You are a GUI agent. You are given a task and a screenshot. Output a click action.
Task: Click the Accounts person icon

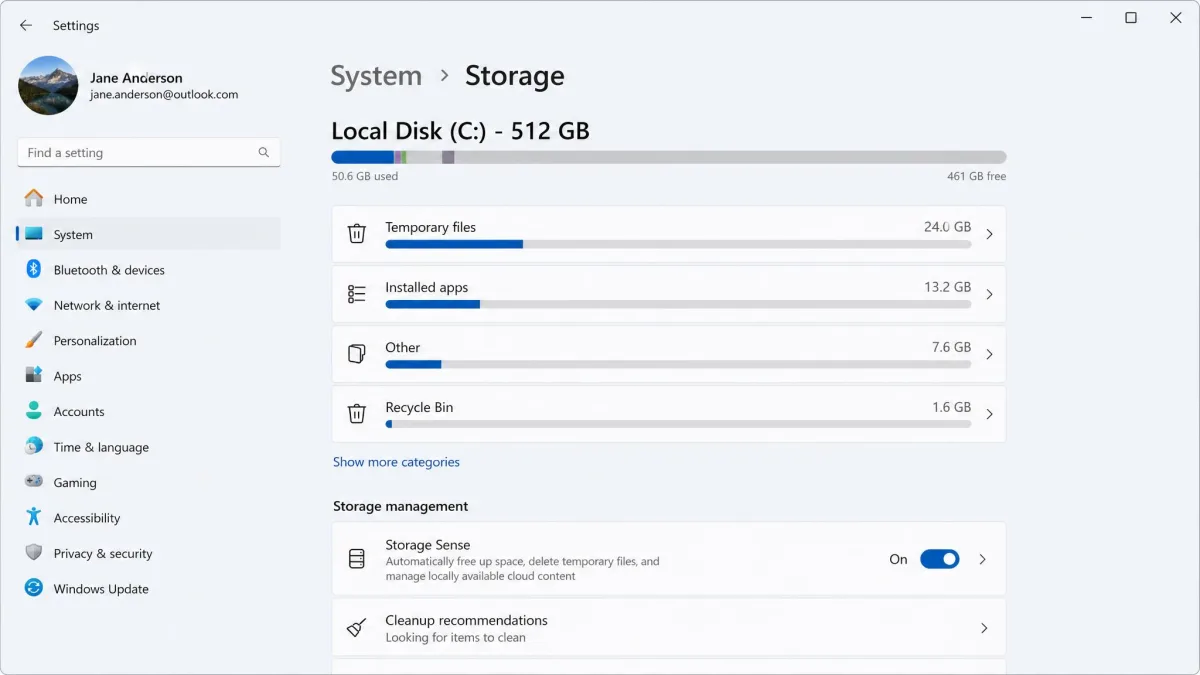click(x=34, y=411)
